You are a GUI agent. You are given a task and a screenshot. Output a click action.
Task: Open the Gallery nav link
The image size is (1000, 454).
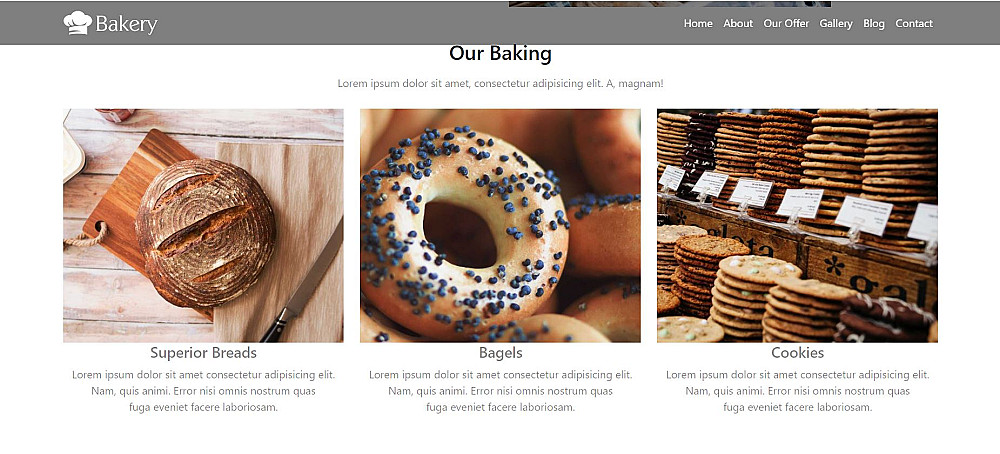[835, 24]
